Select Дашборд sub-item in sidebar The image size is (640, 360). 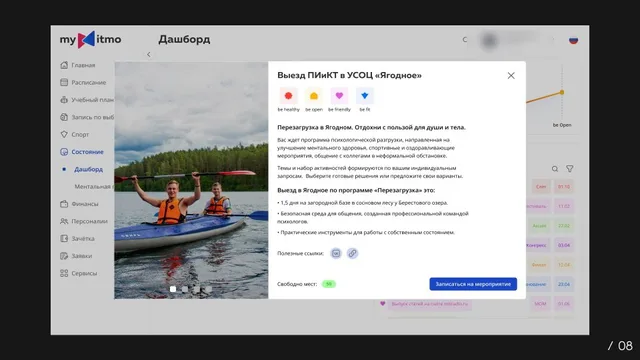click(88, 169)
